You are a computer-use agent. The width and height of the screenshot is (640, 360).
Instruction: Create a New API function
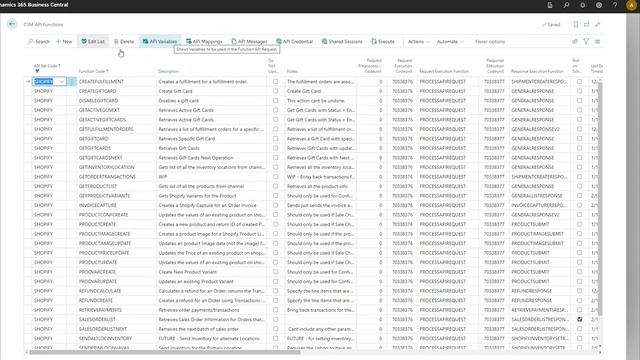tap(64, 42)
